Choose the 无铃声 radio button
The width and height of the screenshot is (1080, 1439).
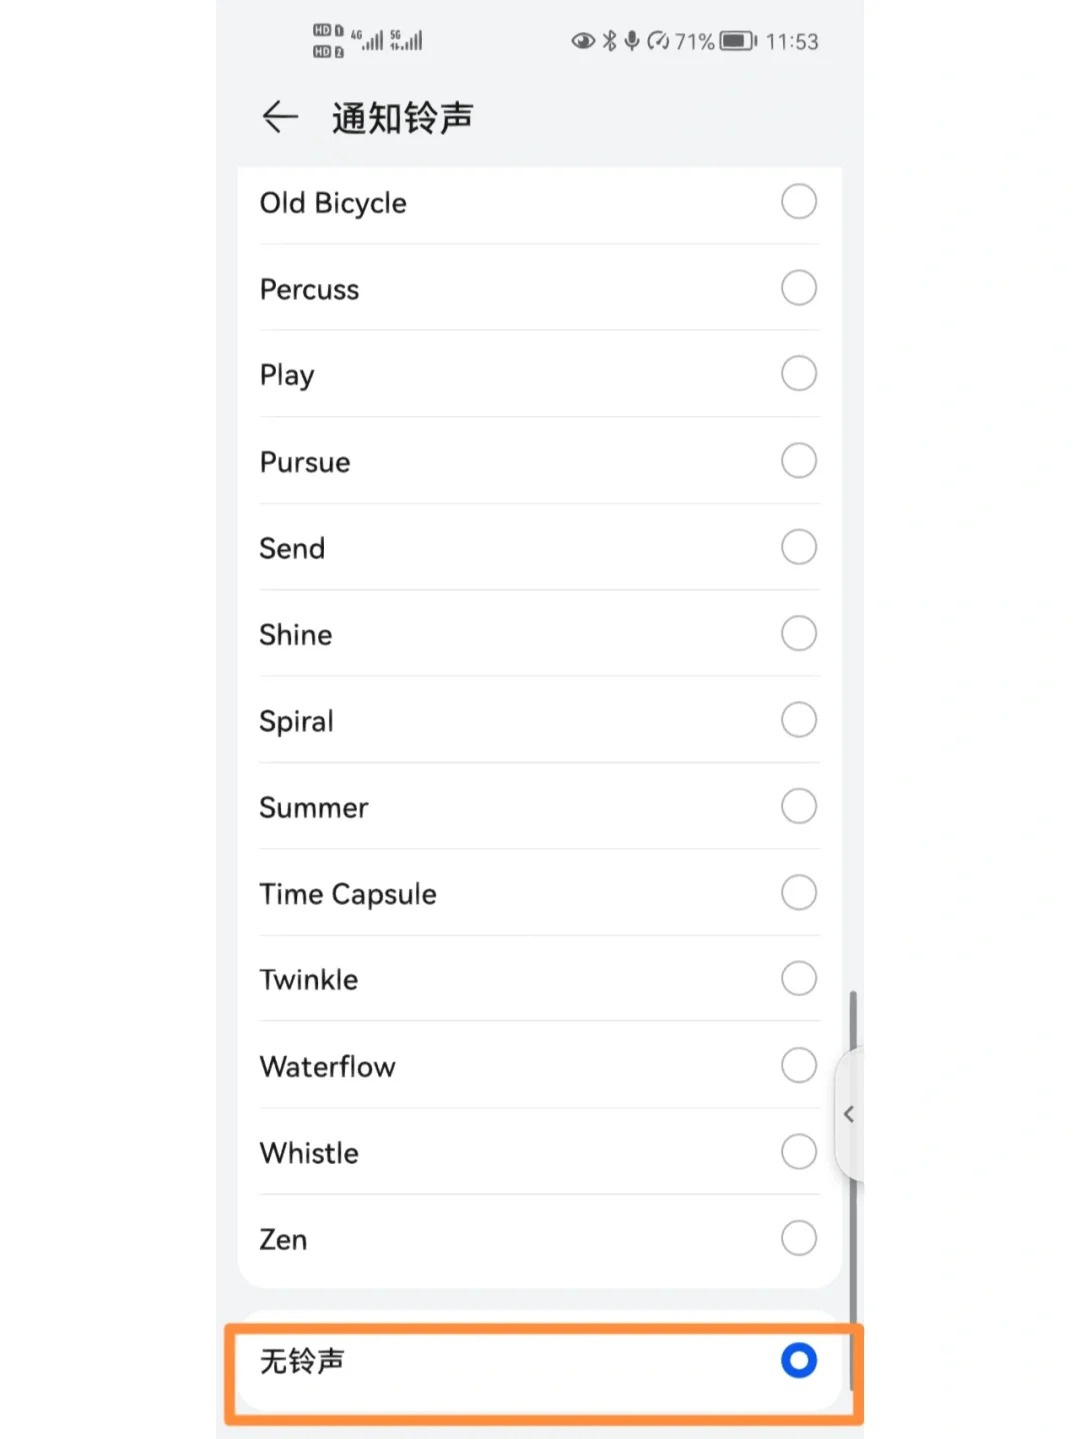click(x=798, y=1360)
